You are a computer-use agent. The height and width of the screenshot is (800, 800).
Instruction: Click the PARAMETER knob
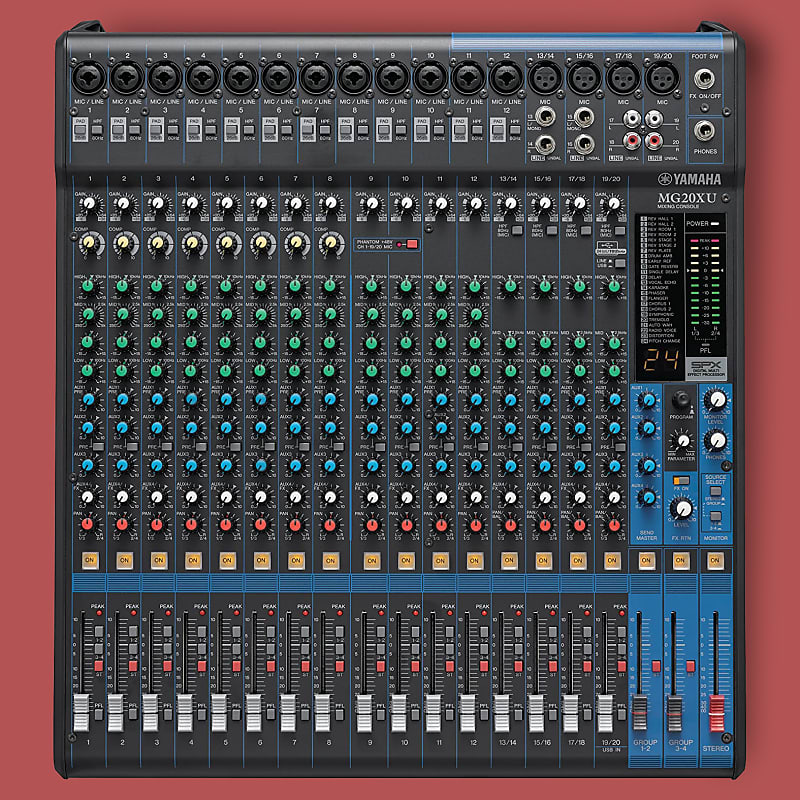683,441
